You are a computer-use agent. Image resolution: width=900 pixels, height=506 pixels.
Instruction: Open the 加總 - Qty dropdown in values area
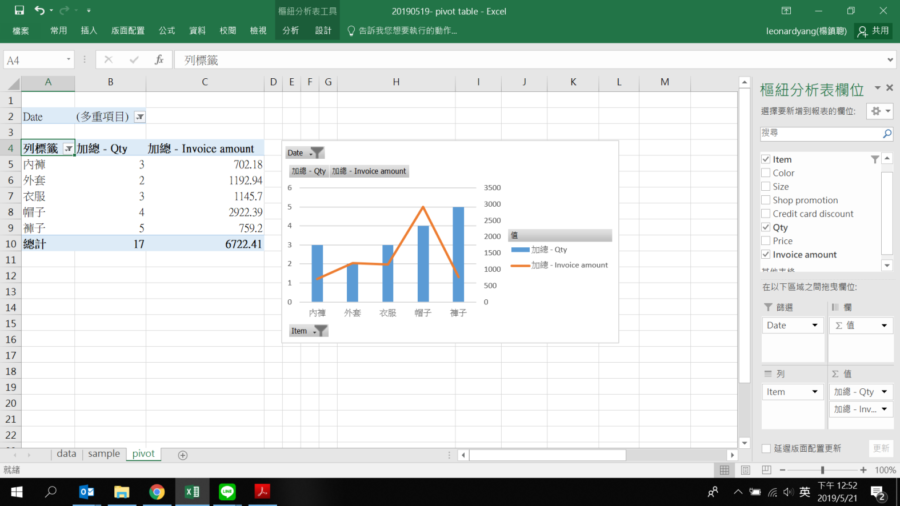(884, 392)
